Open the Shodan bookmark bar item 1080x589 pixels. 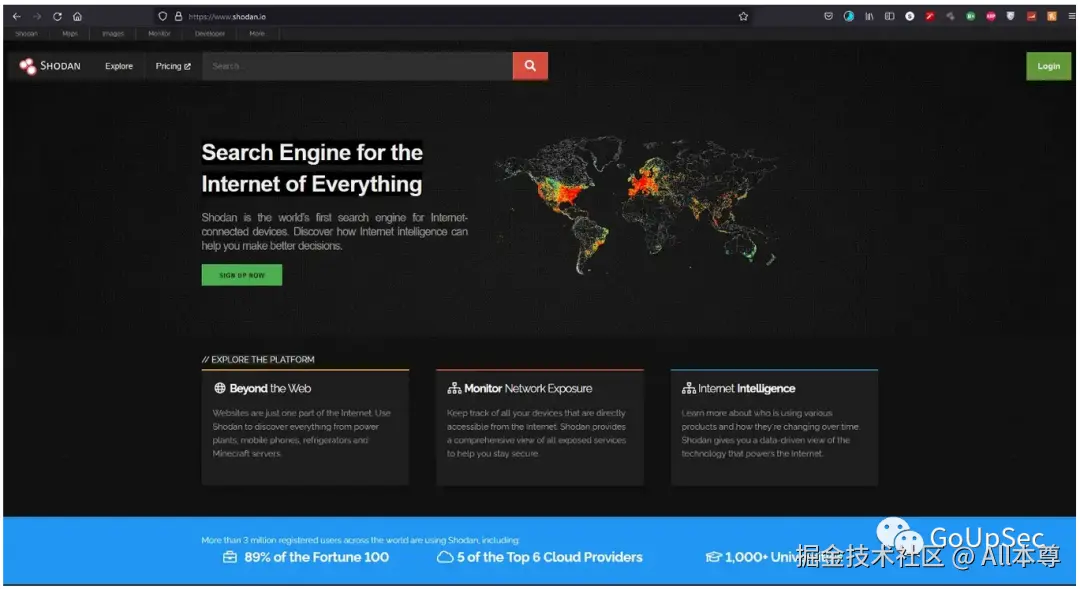click(x=26, y=34)
